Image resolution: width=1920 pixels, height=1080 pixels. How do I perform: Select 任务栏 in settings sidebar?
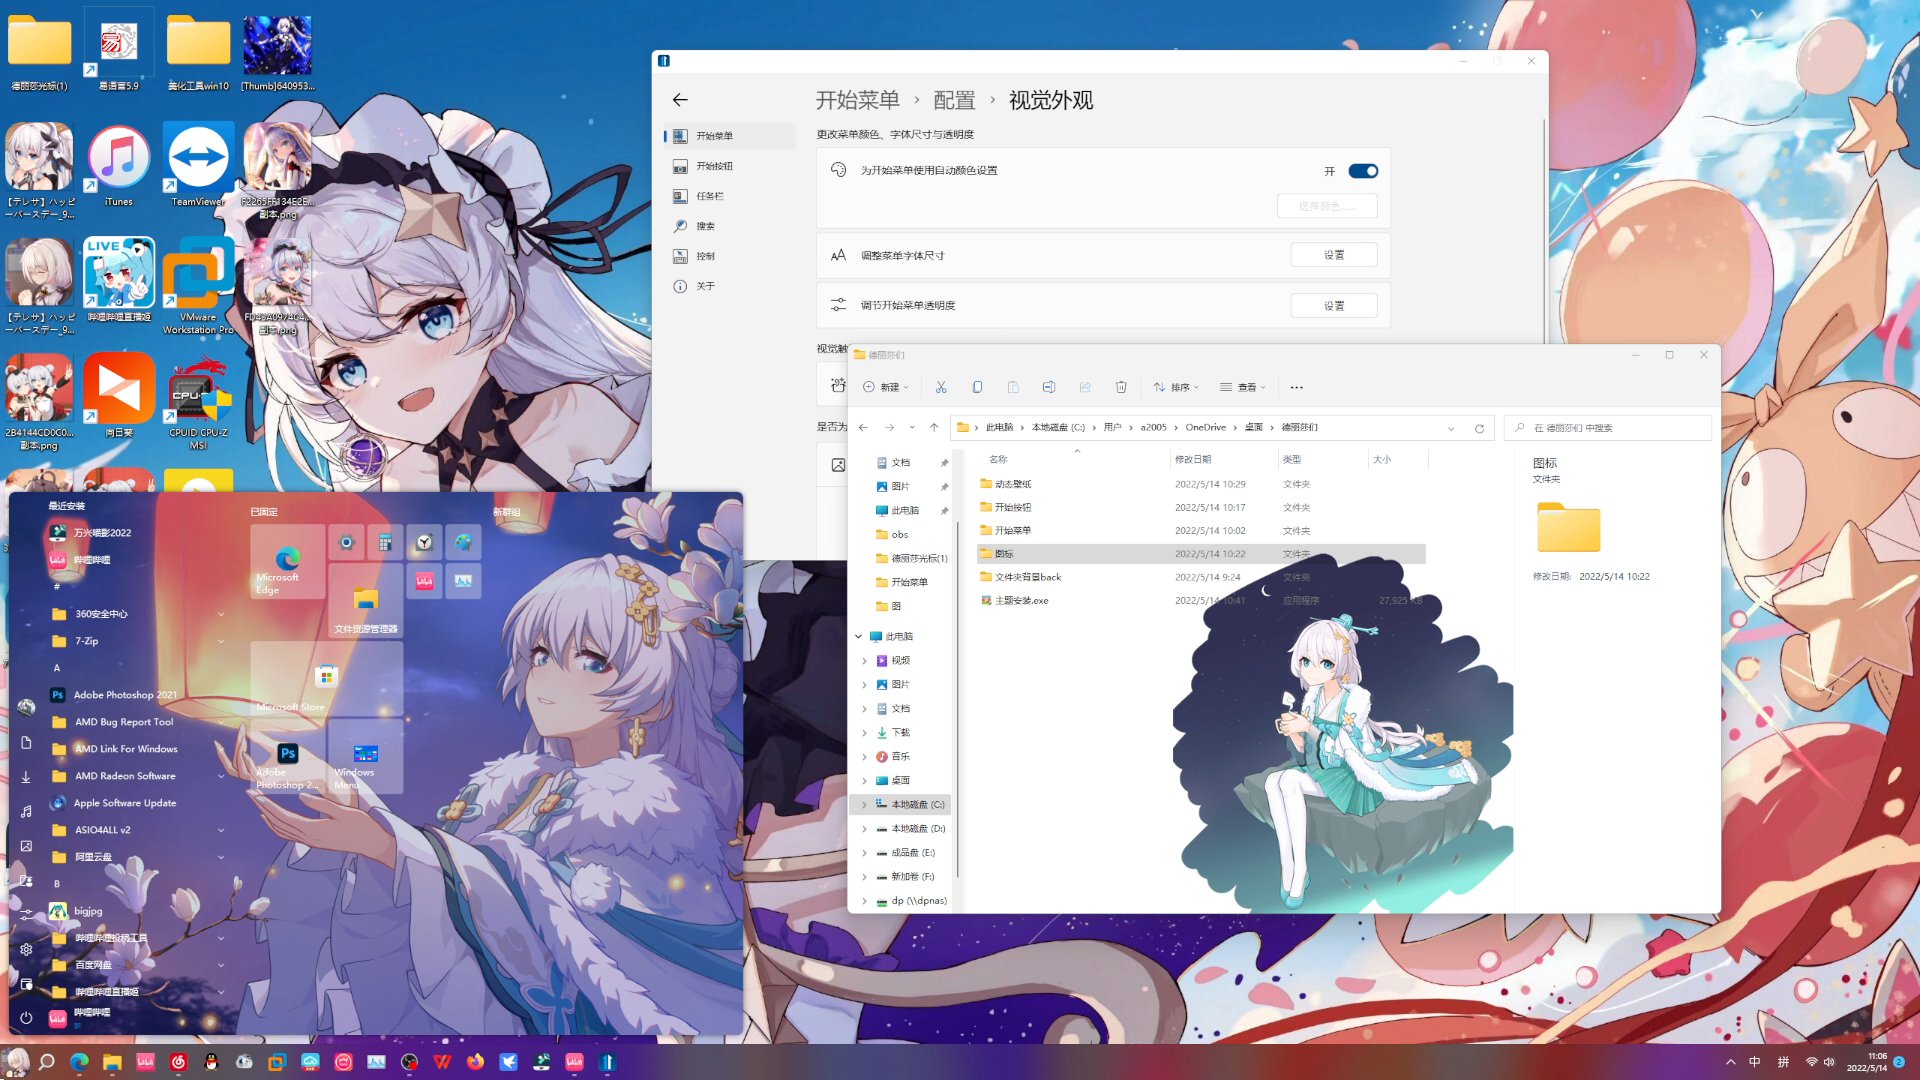coord(710,196)
